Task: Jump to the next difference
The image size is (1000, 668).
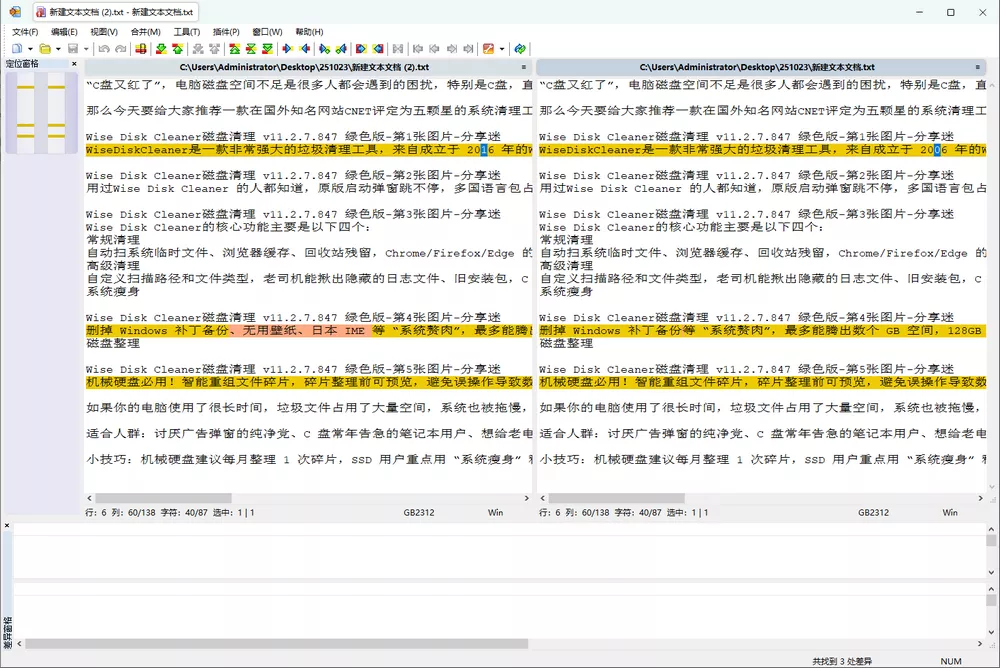Action: [162, 48]
